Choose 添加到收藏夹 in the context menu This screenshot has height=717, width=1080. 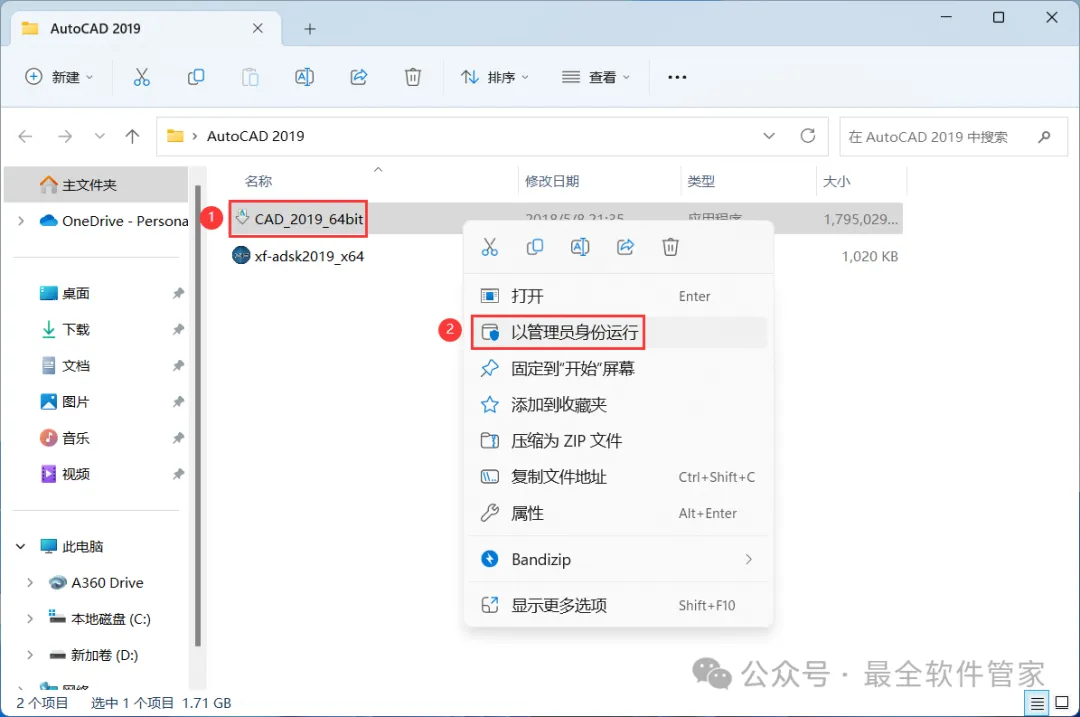tap(619, 405)
